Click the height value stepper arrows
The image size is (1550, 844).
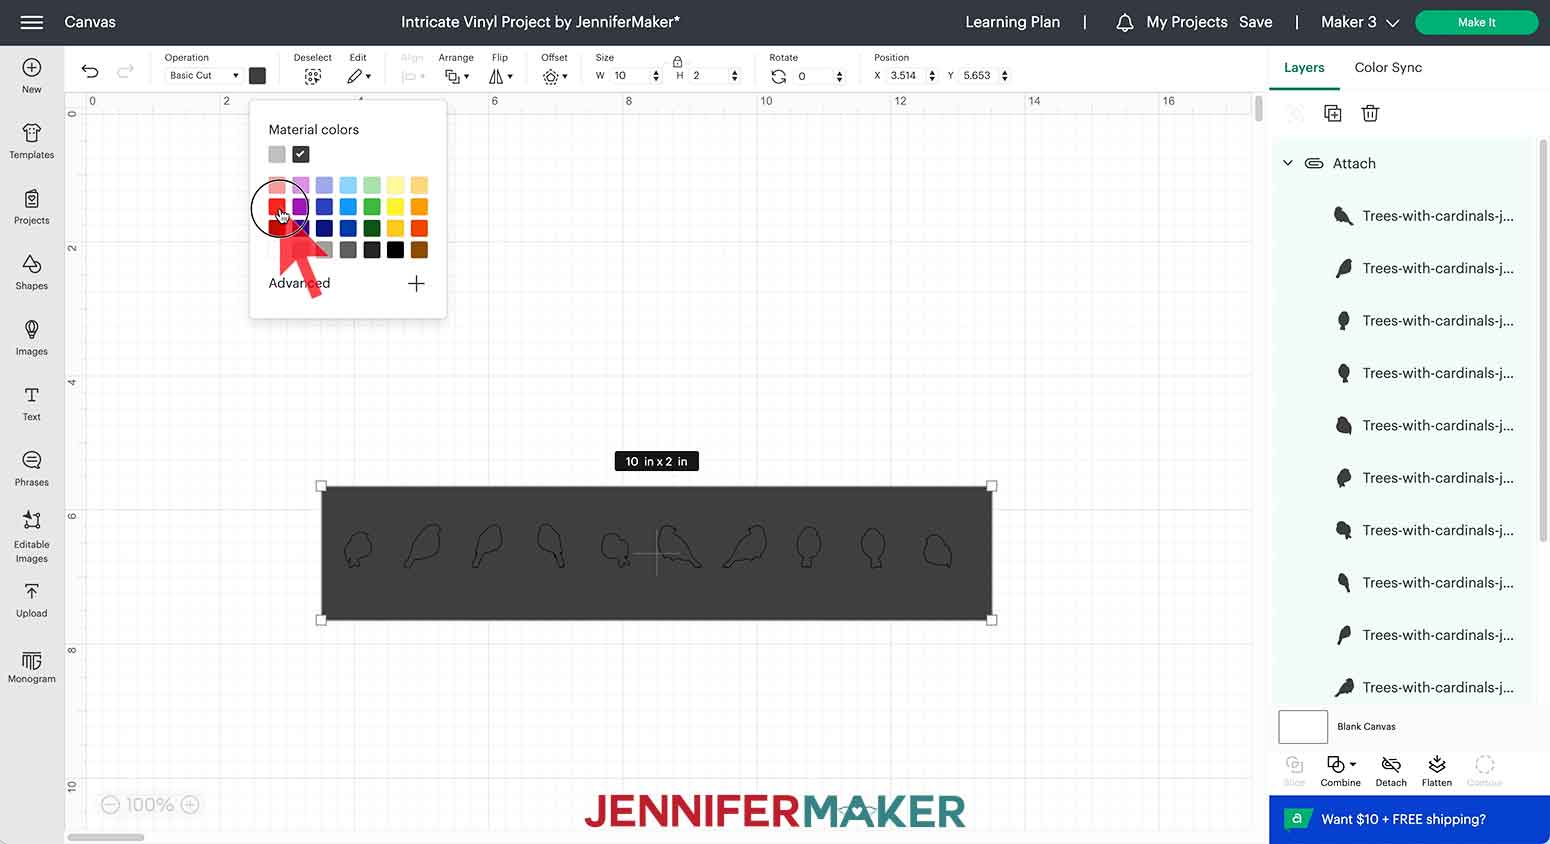click(735, 76)
